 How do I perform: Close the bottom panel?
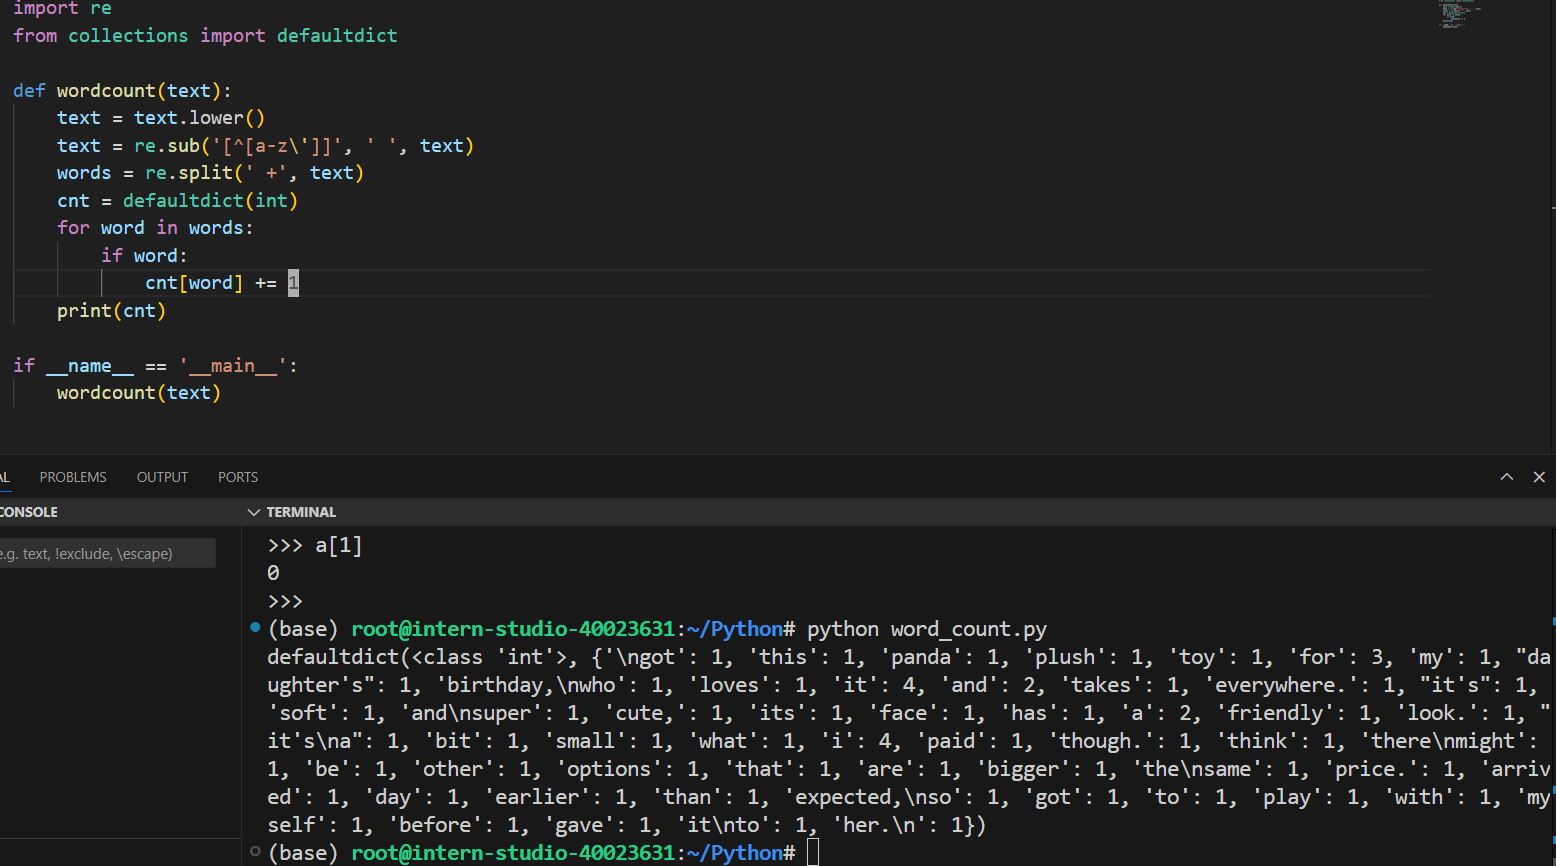1539,477
